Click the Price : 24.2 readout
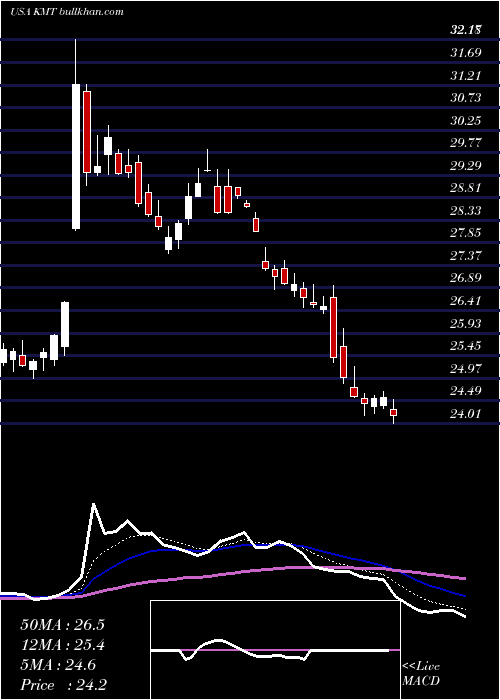Image resolution: width=500 pixels, height=700 pixels. (x=62, y=685)
